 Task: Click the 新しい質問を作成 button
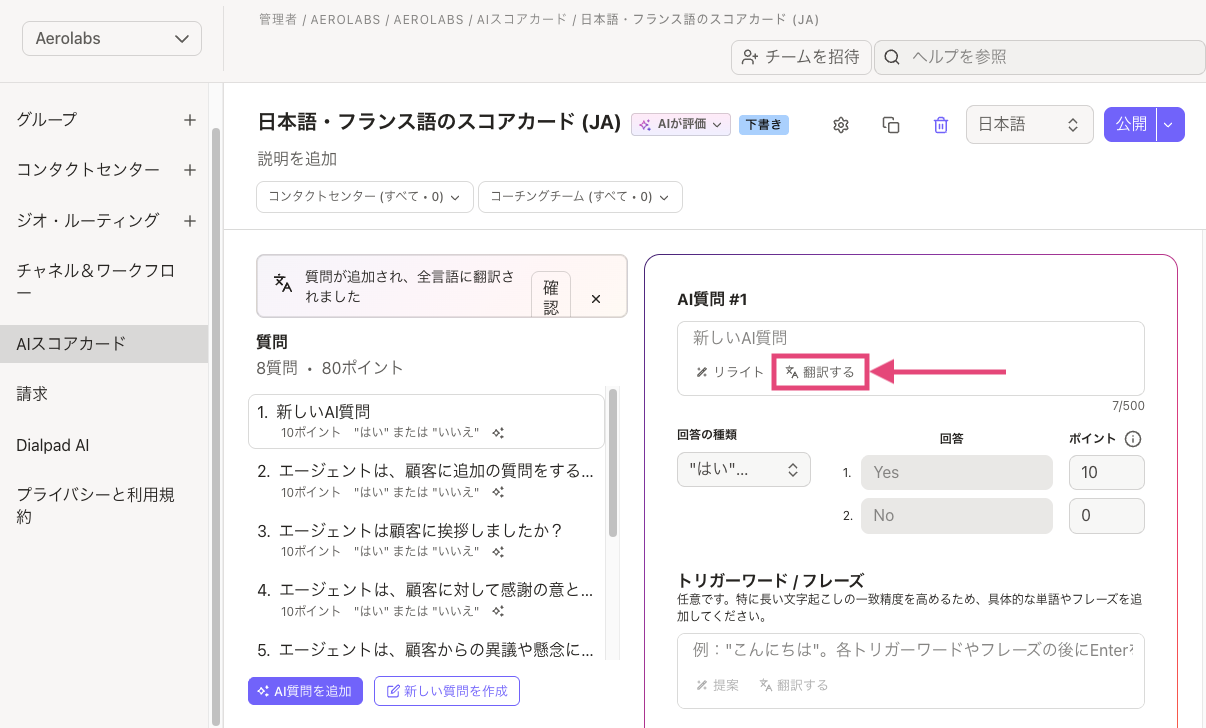(447, 691)
